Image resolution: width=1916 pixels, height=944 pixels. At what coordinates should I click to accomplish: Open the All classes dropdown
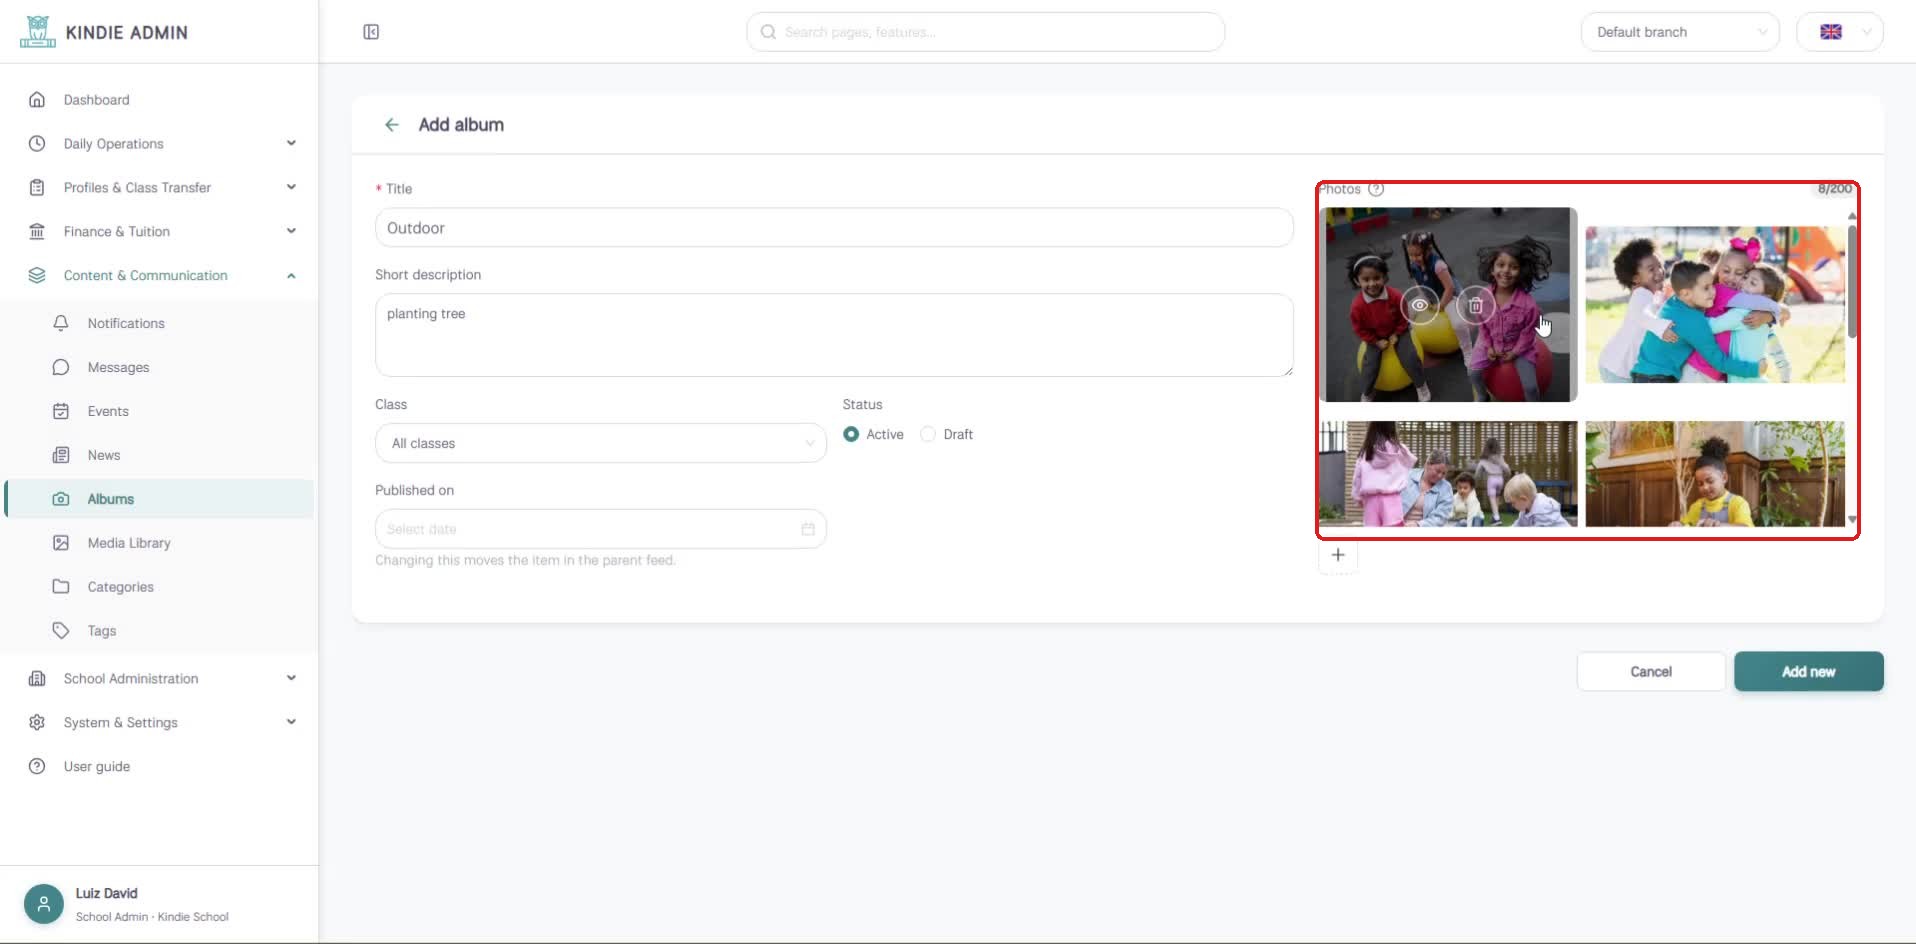[601, 443]
